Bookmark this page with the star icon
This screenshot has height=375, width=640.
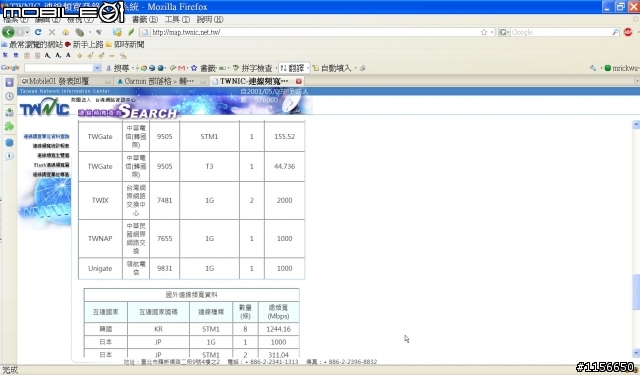coord(484,32)
